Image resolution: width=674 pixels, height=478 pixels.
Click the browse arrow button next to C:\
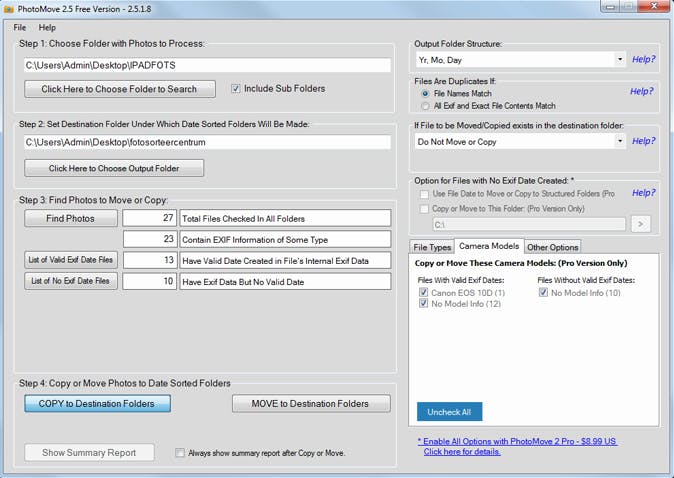click(x=640, y=224)
